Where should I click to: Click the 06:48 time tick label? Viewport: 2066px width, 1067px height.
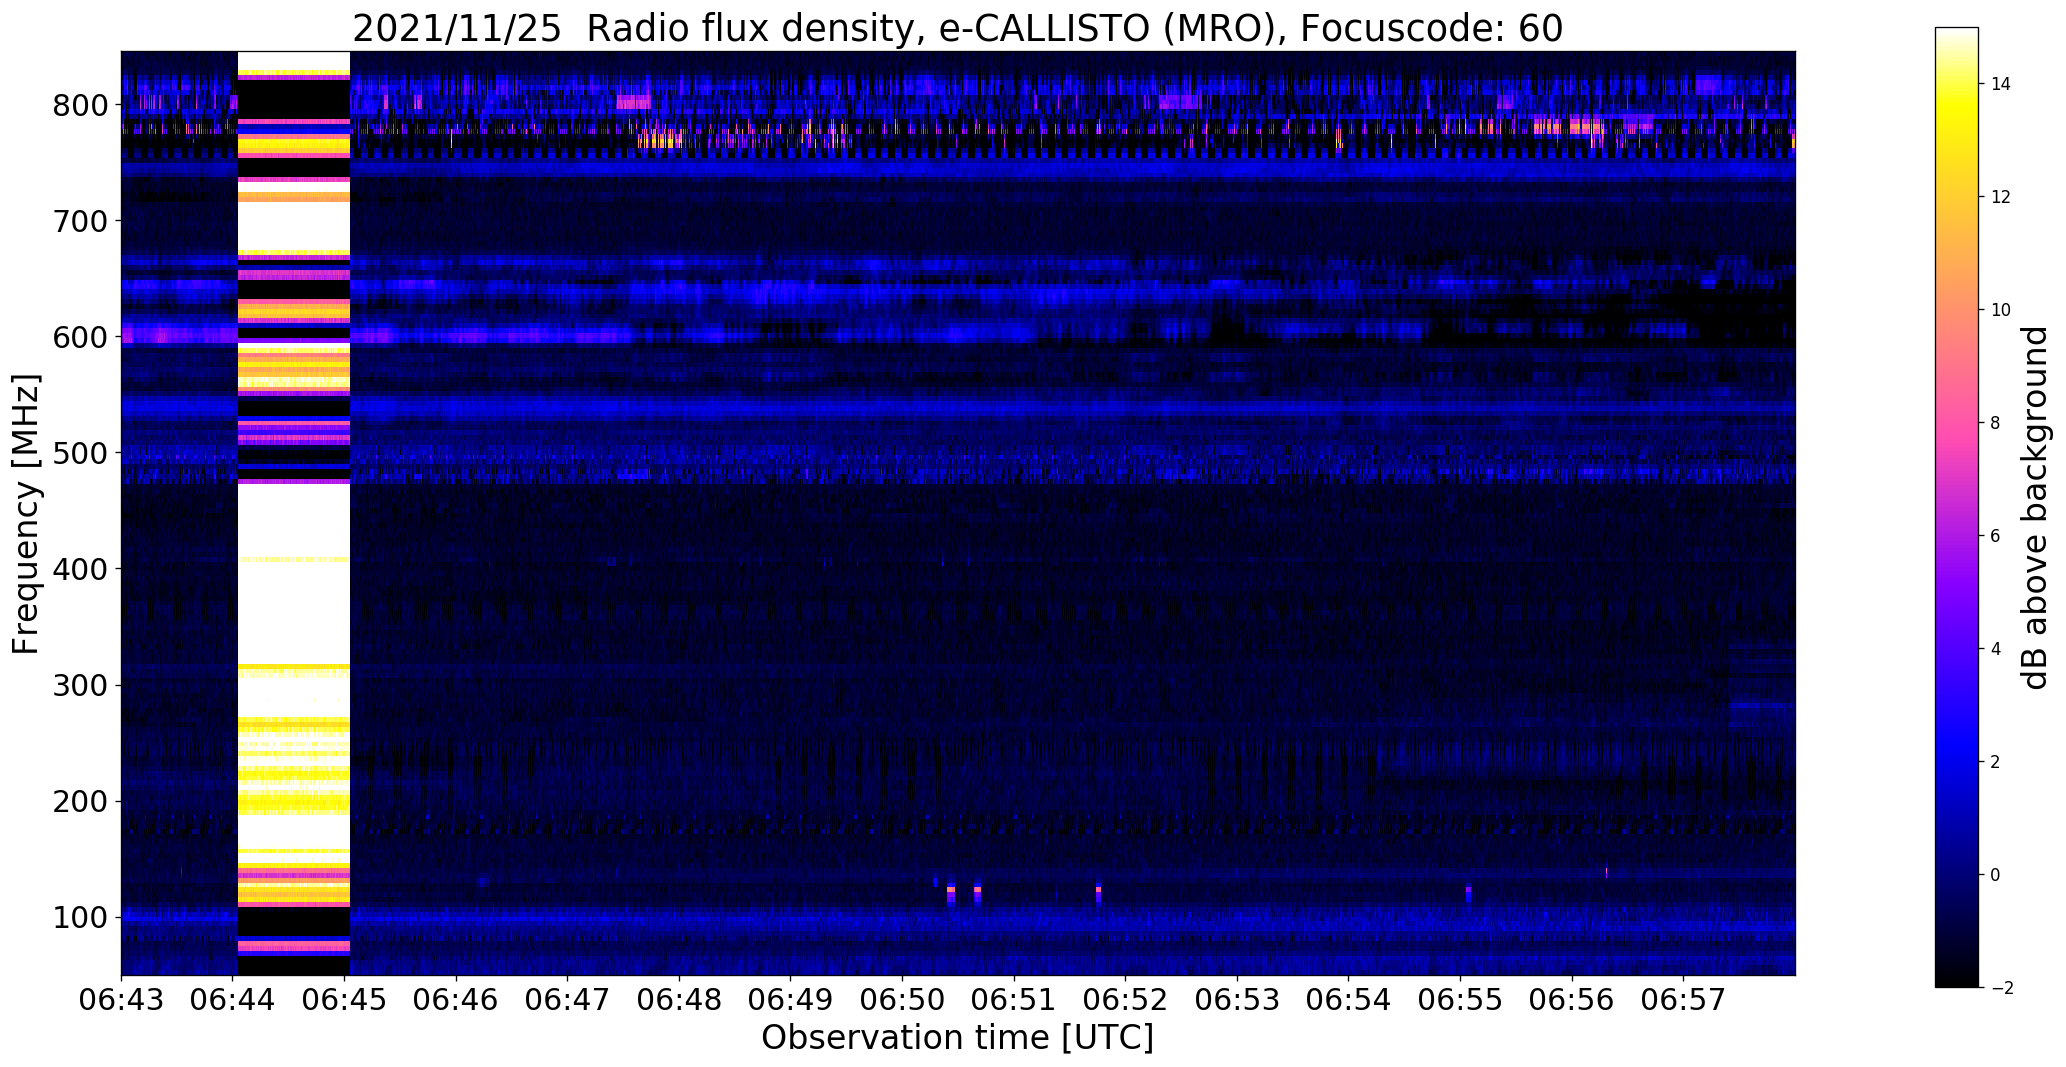[x=680, y=1000]
